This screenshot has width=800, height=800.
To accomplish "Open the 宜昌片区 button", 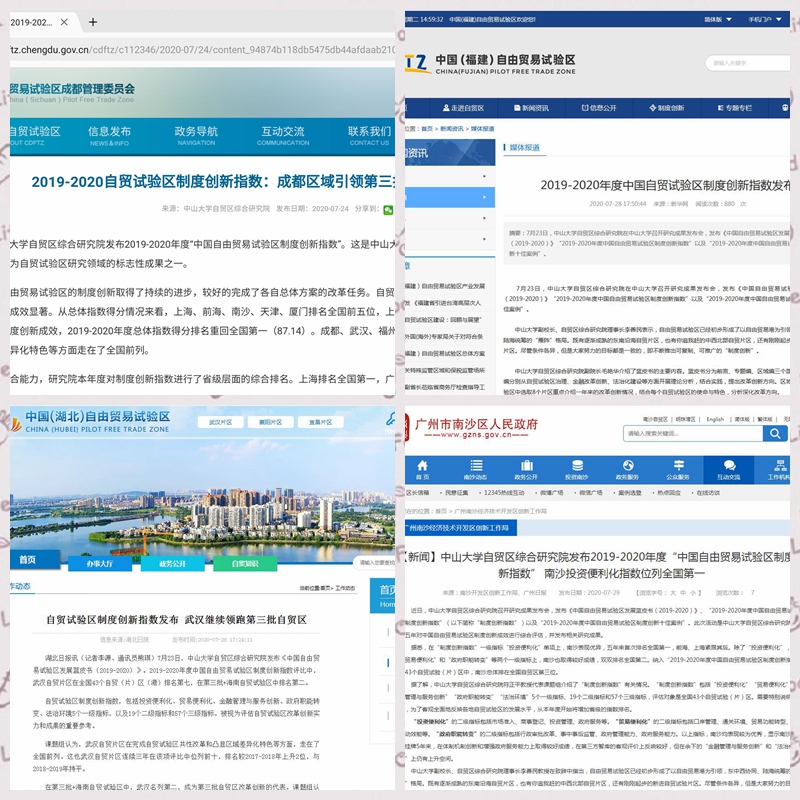I will tap(320, 422).
